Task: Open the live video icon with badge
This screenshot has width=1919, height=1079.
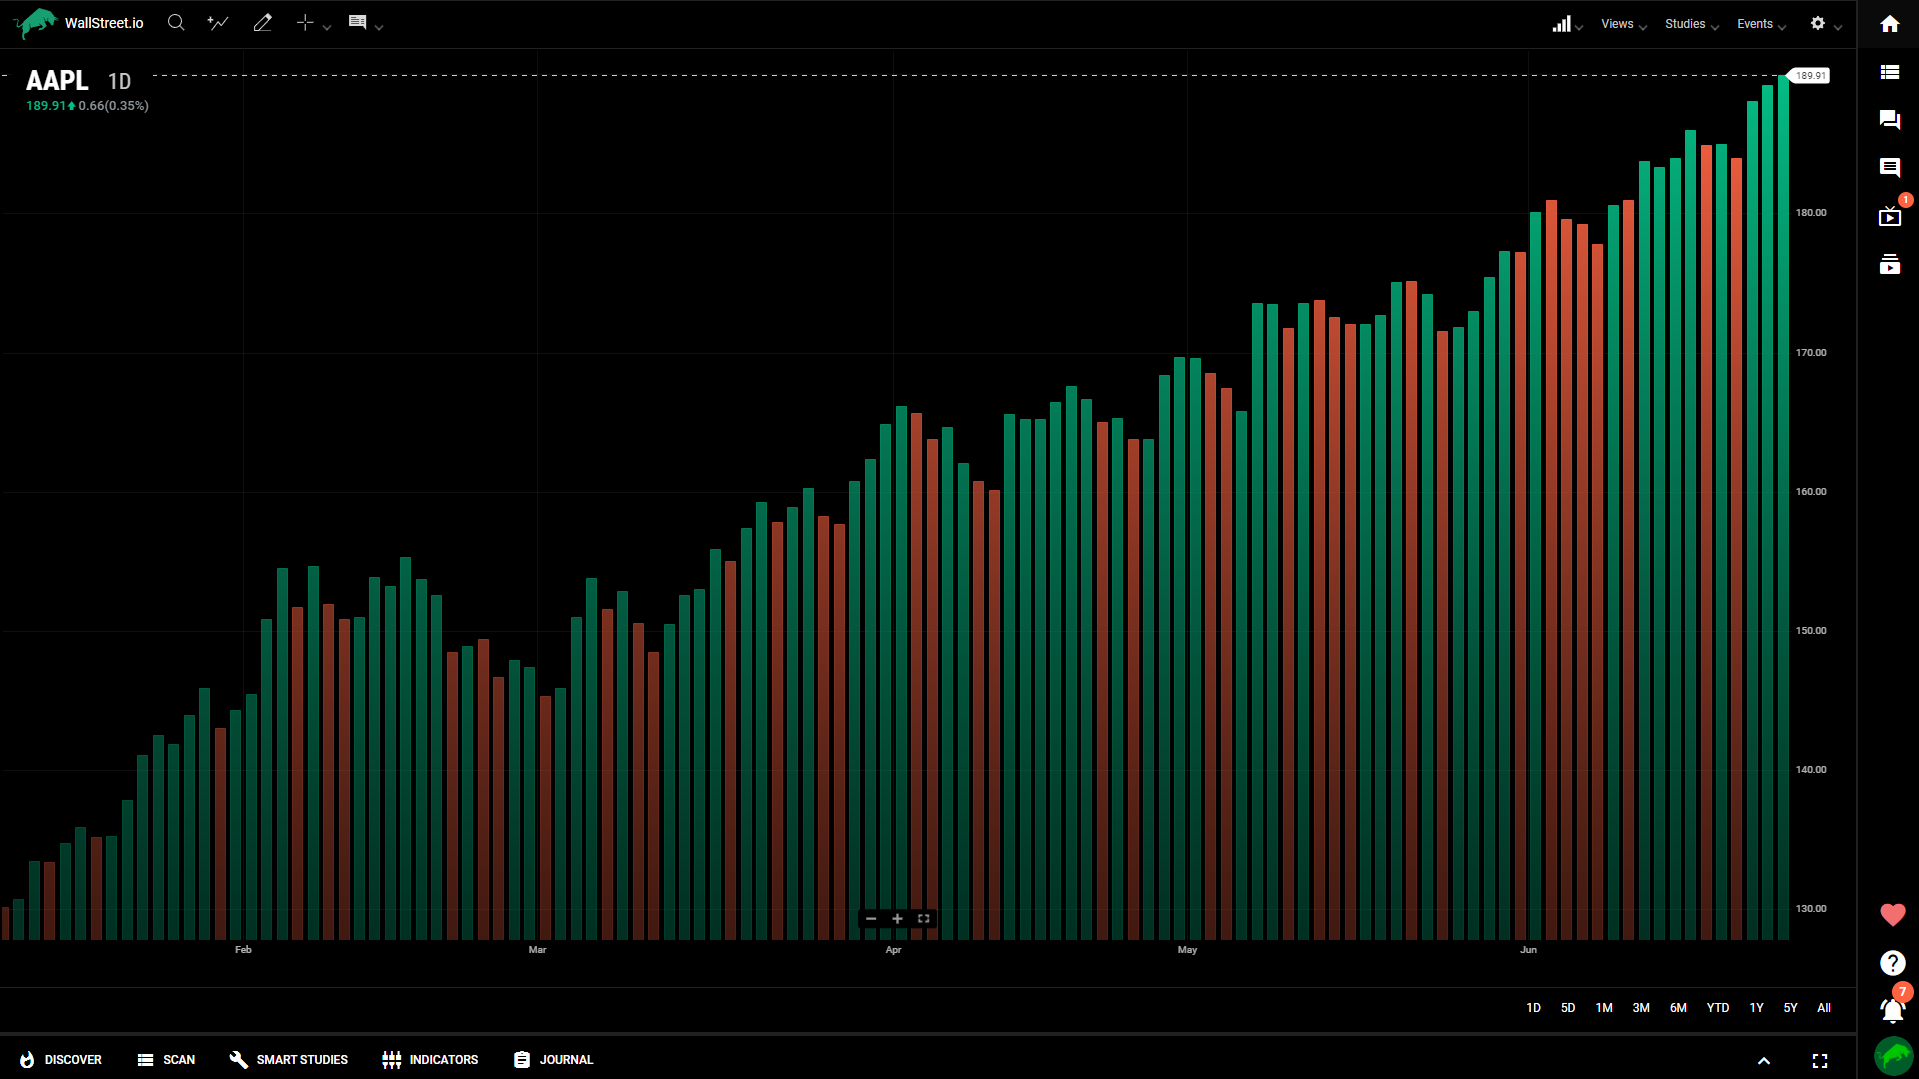Action: pos(1889,217)
